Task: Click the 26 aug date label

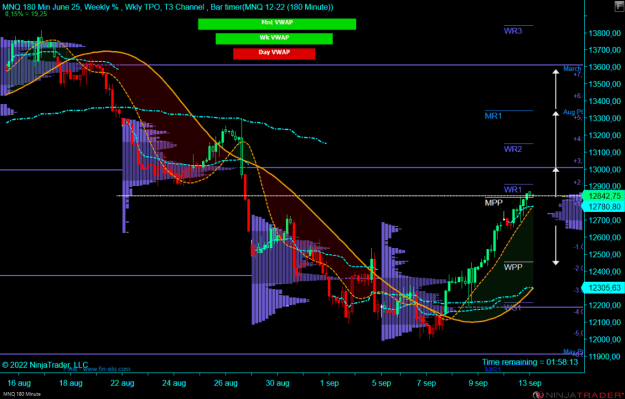Action: [x=226, y=383]
